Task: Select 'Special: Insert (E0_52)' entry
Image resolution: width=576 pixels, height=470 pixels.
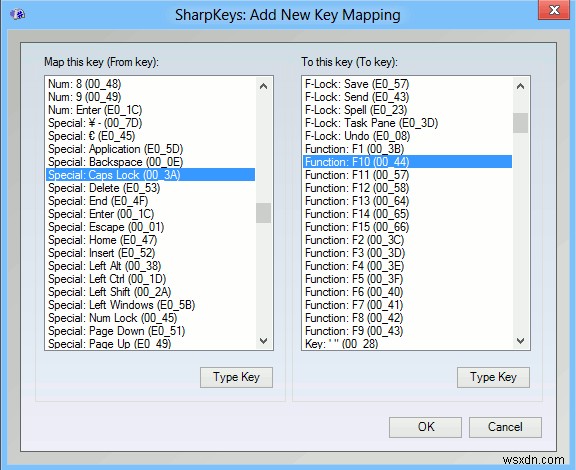Action: [x=150, y=253]
